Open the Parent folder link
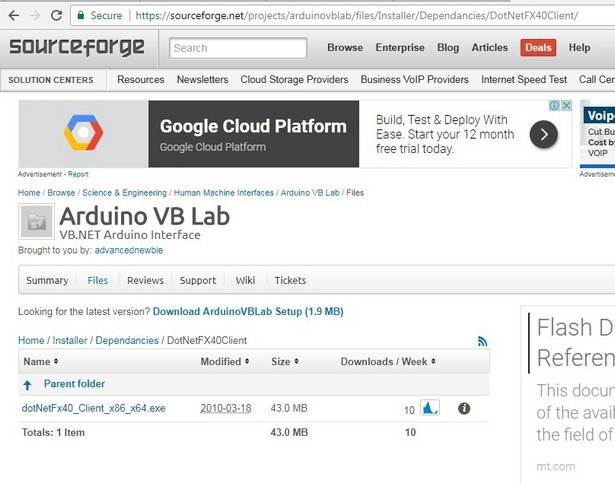Viewport: 615px width, 484px height. tap(74, 384)
